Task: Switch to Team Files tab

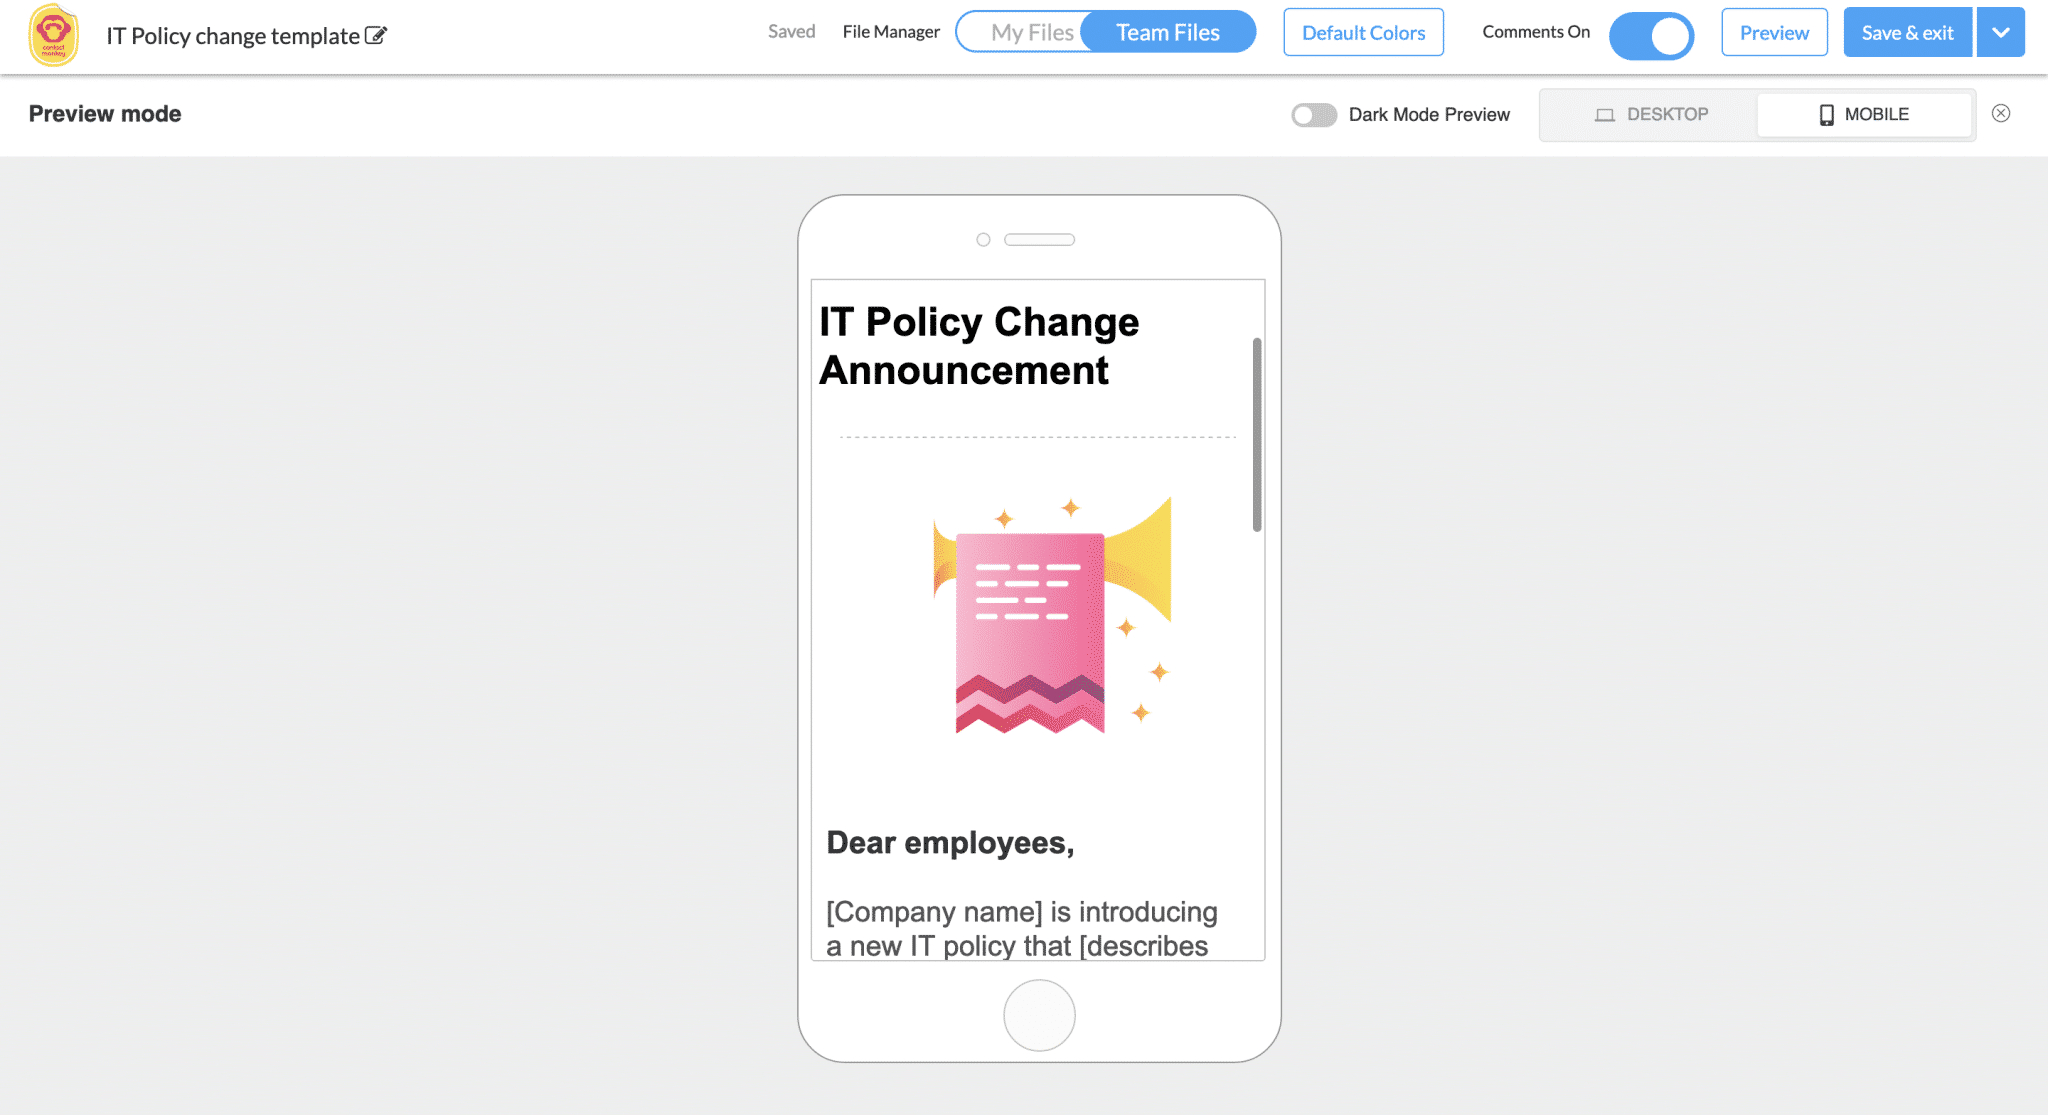Action: click(x=1170, y=34)
